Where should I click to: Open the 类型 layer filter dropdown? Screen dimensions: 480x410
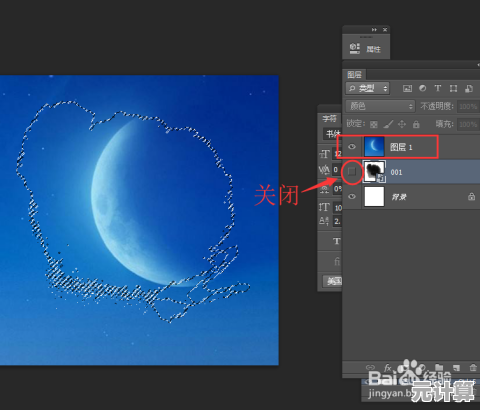(x=368, y=88)
